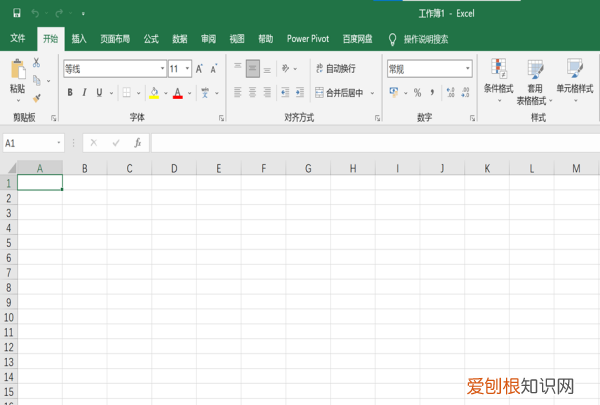Switch to the 公式 tab

(x=151, y=39)
